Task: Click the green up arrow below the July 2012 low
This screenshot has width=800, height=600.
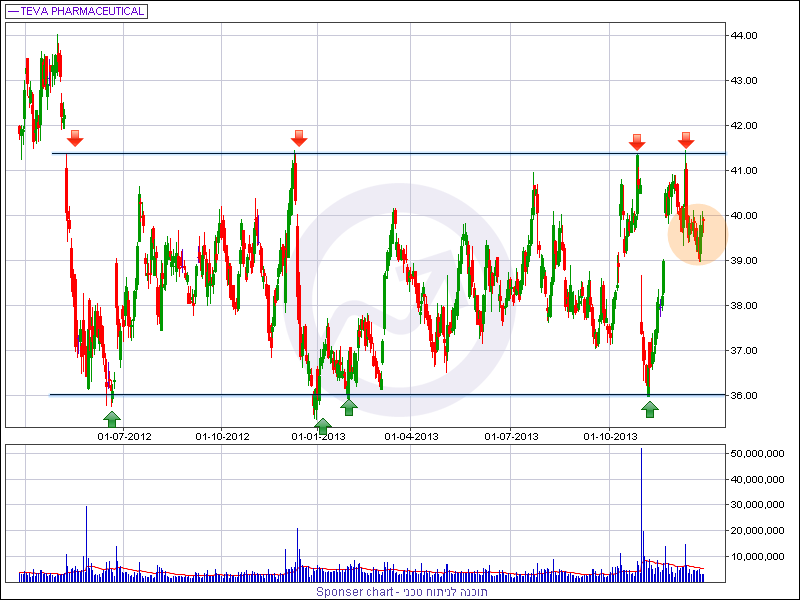Action: [112, 419]
